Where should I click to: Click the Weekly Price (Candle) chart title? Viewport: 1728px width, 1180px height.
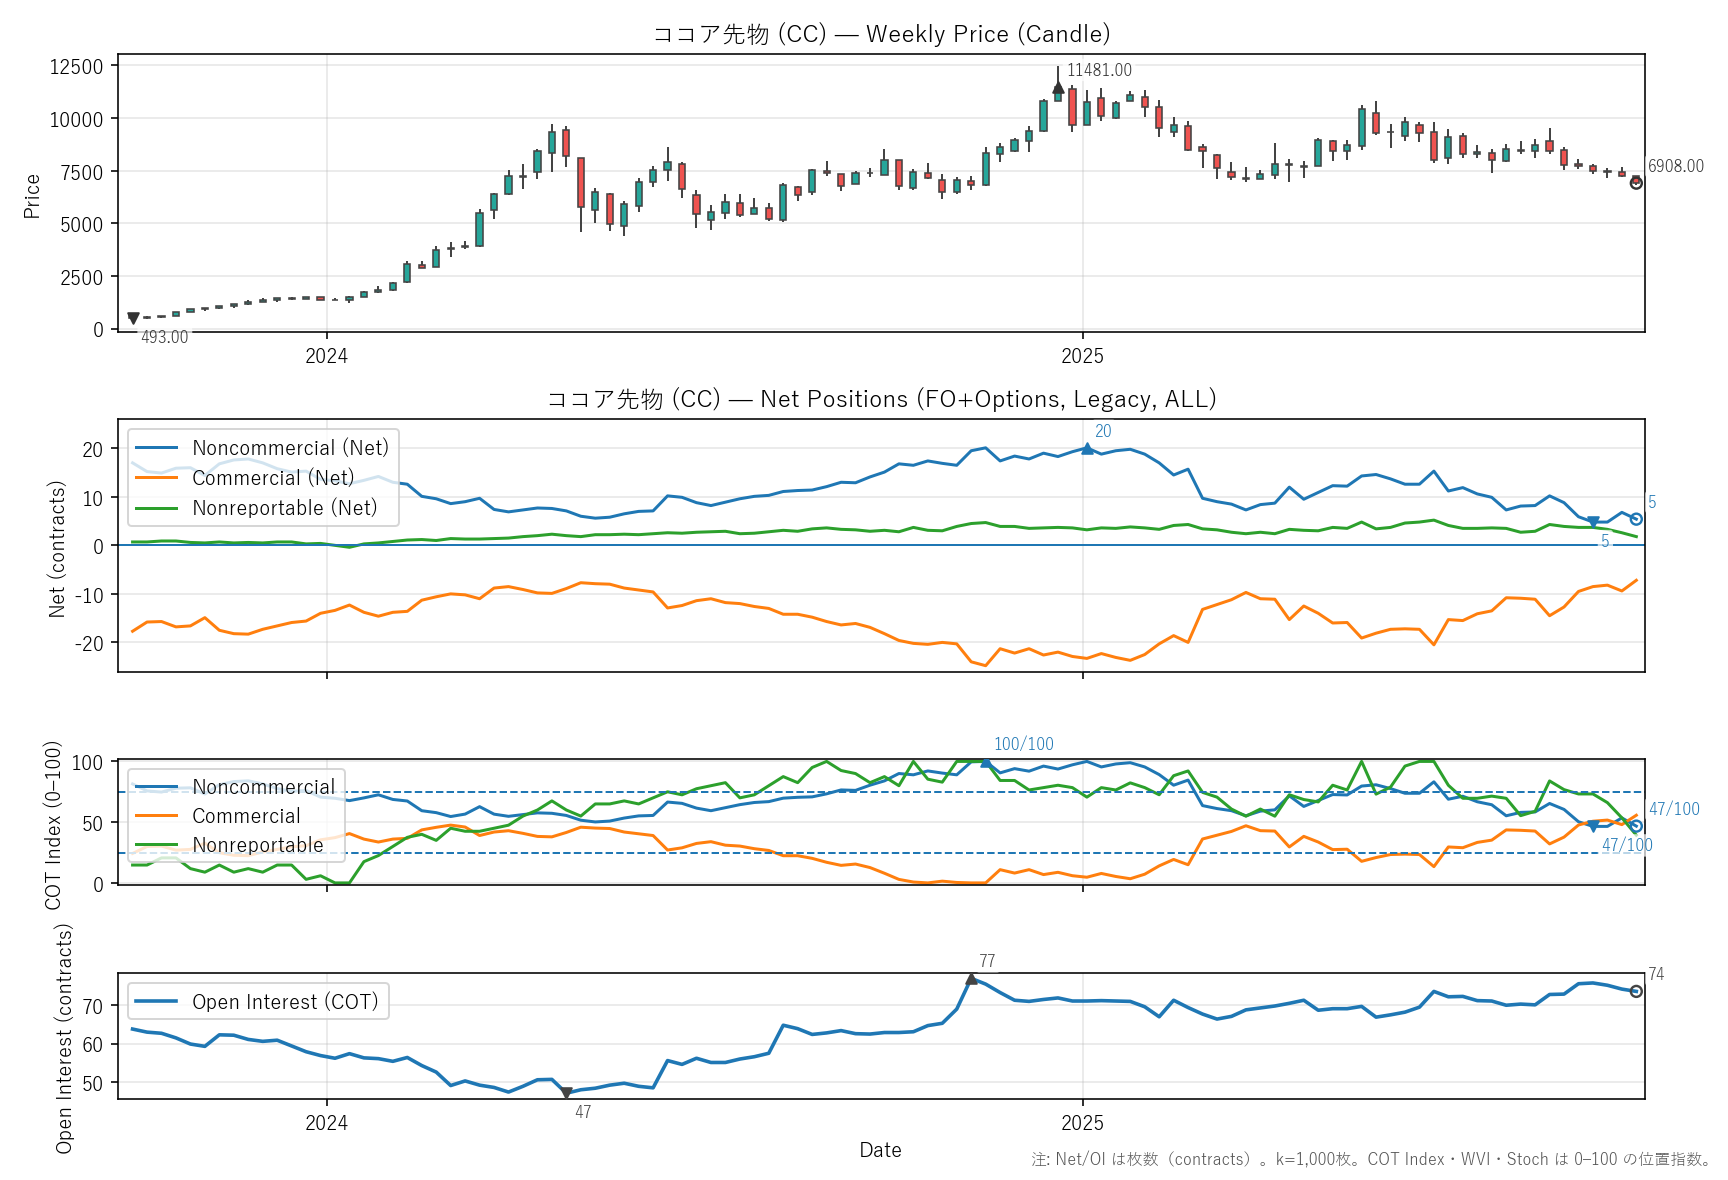(881, 34)
